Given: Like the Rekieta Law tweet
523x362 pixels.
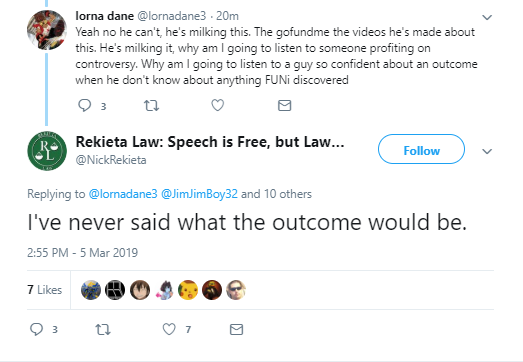Looking at the screenshot, I should tap(169, 329).
